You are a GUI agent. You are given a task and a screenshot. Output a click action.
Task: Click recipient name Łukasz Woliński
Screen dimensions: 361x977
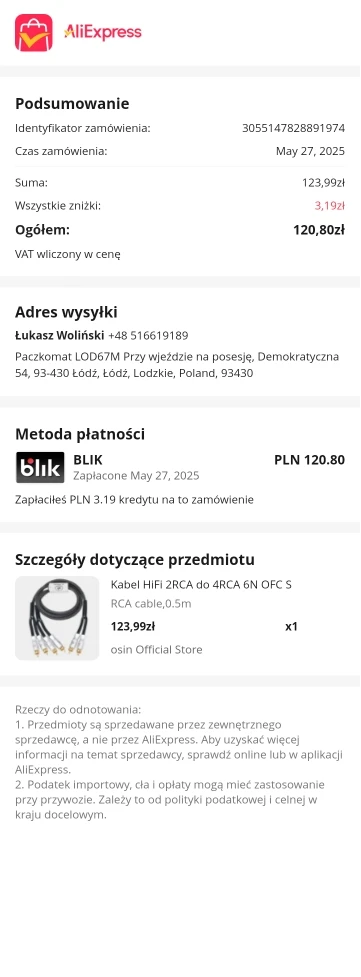tap(60, 335)
